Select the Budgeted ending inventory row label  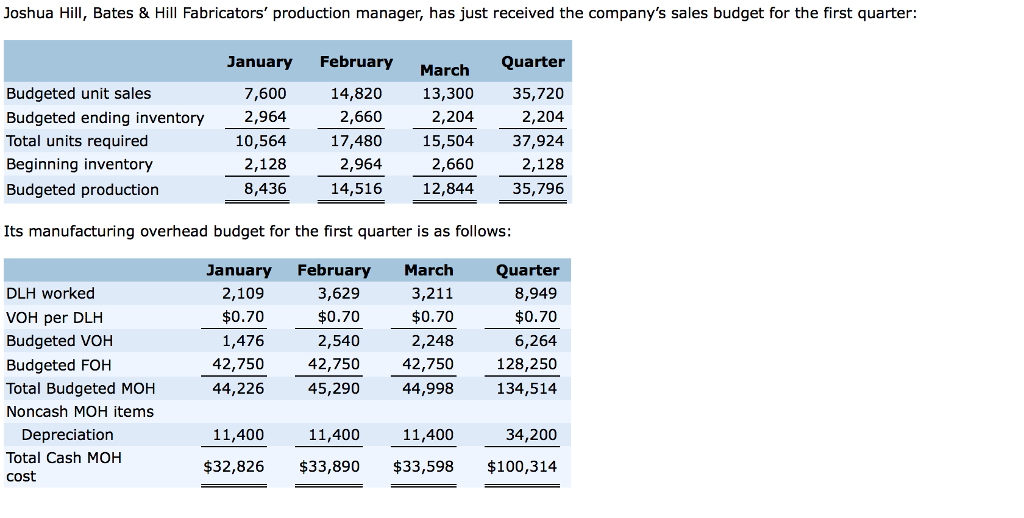point(105,118)
